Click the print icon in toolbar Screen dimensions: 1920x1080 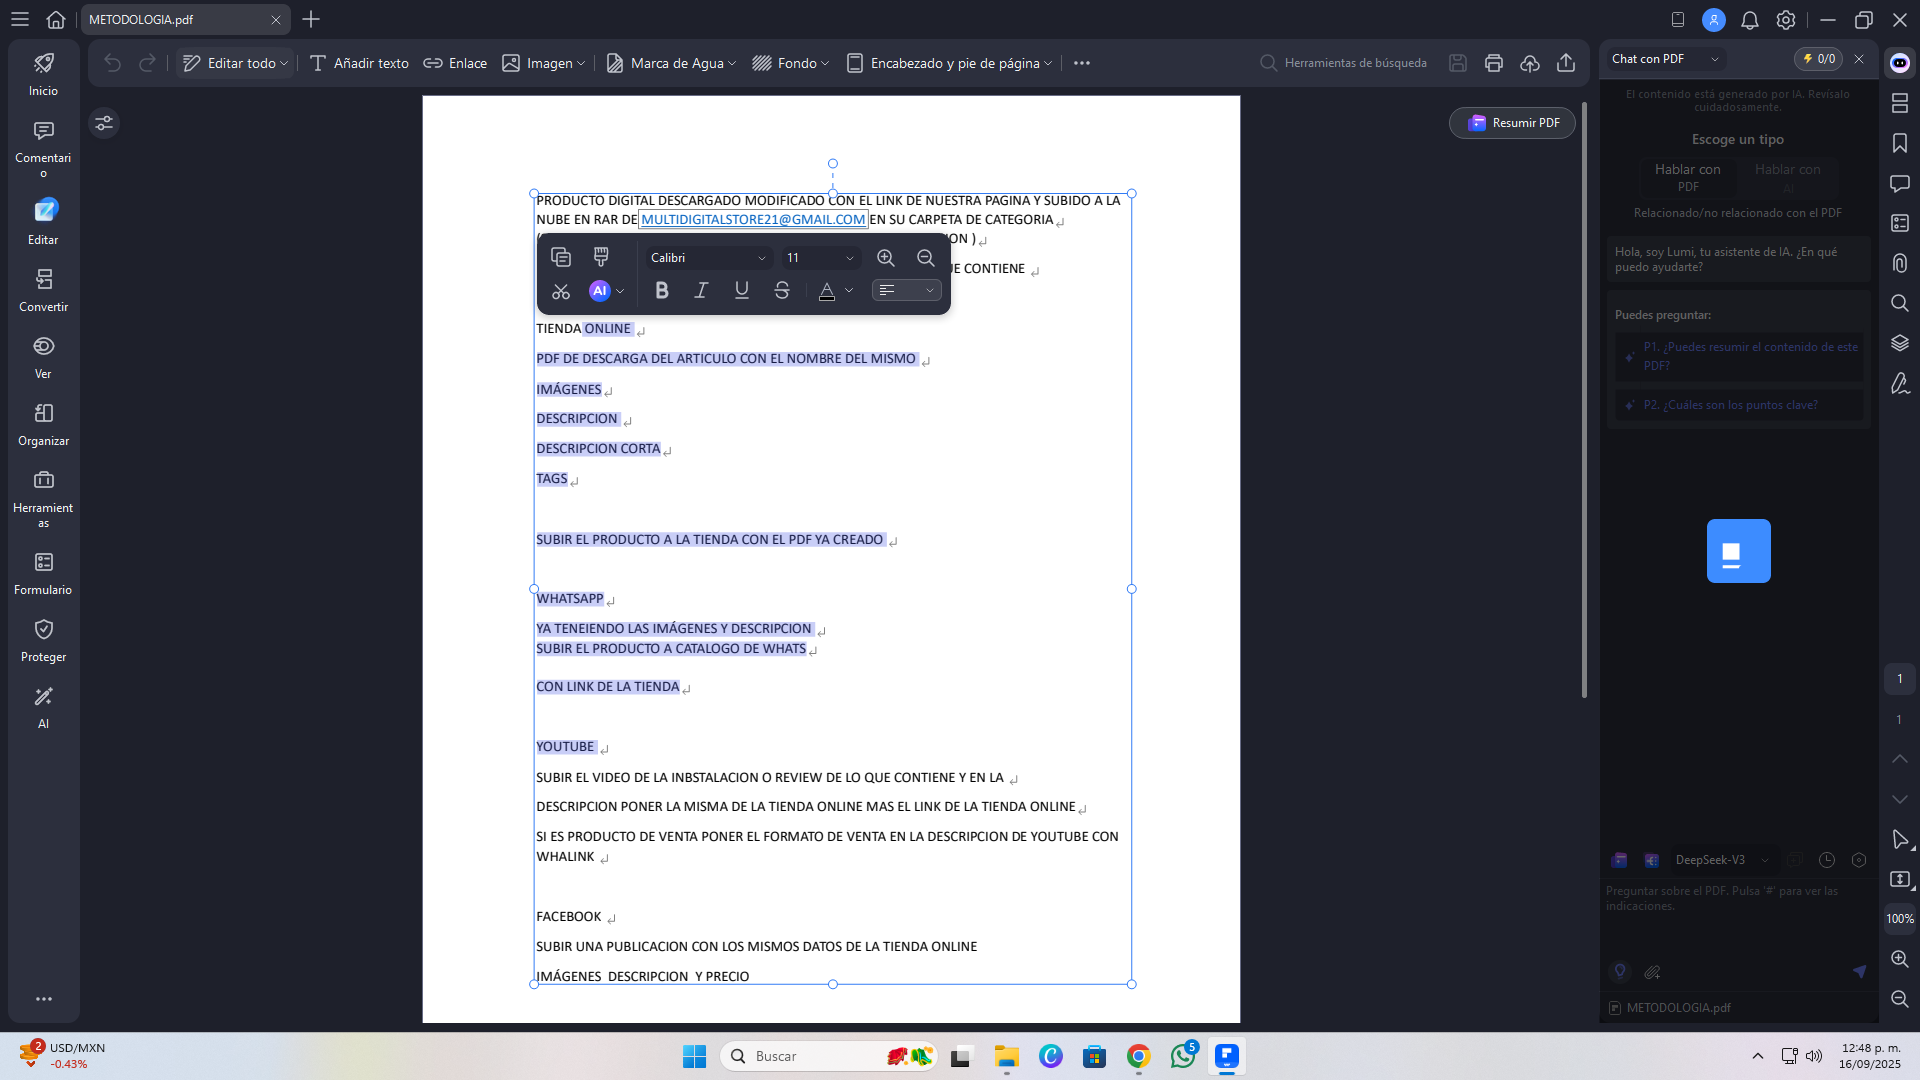(x=1494, y=63)
